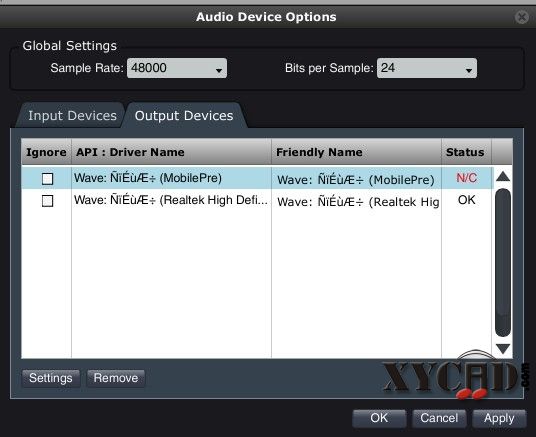Screen dimensions: 536x437
Task: Close the Audio Device Options dialog
Action: (x=522, y=17)
